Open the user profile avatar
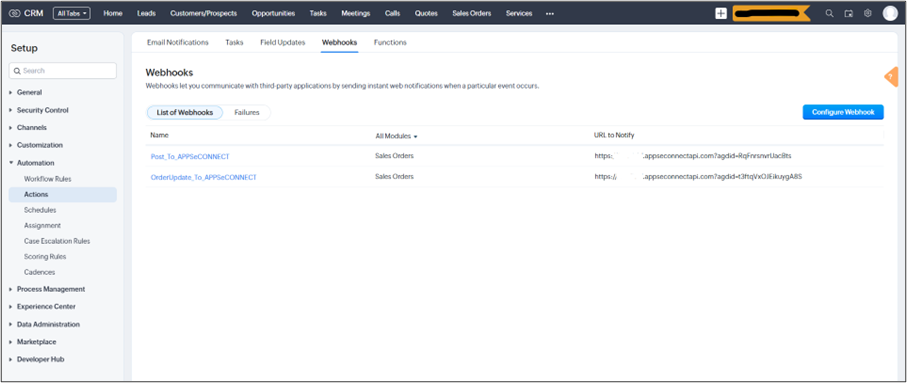907x383 pixels. [x=890, y=13]
